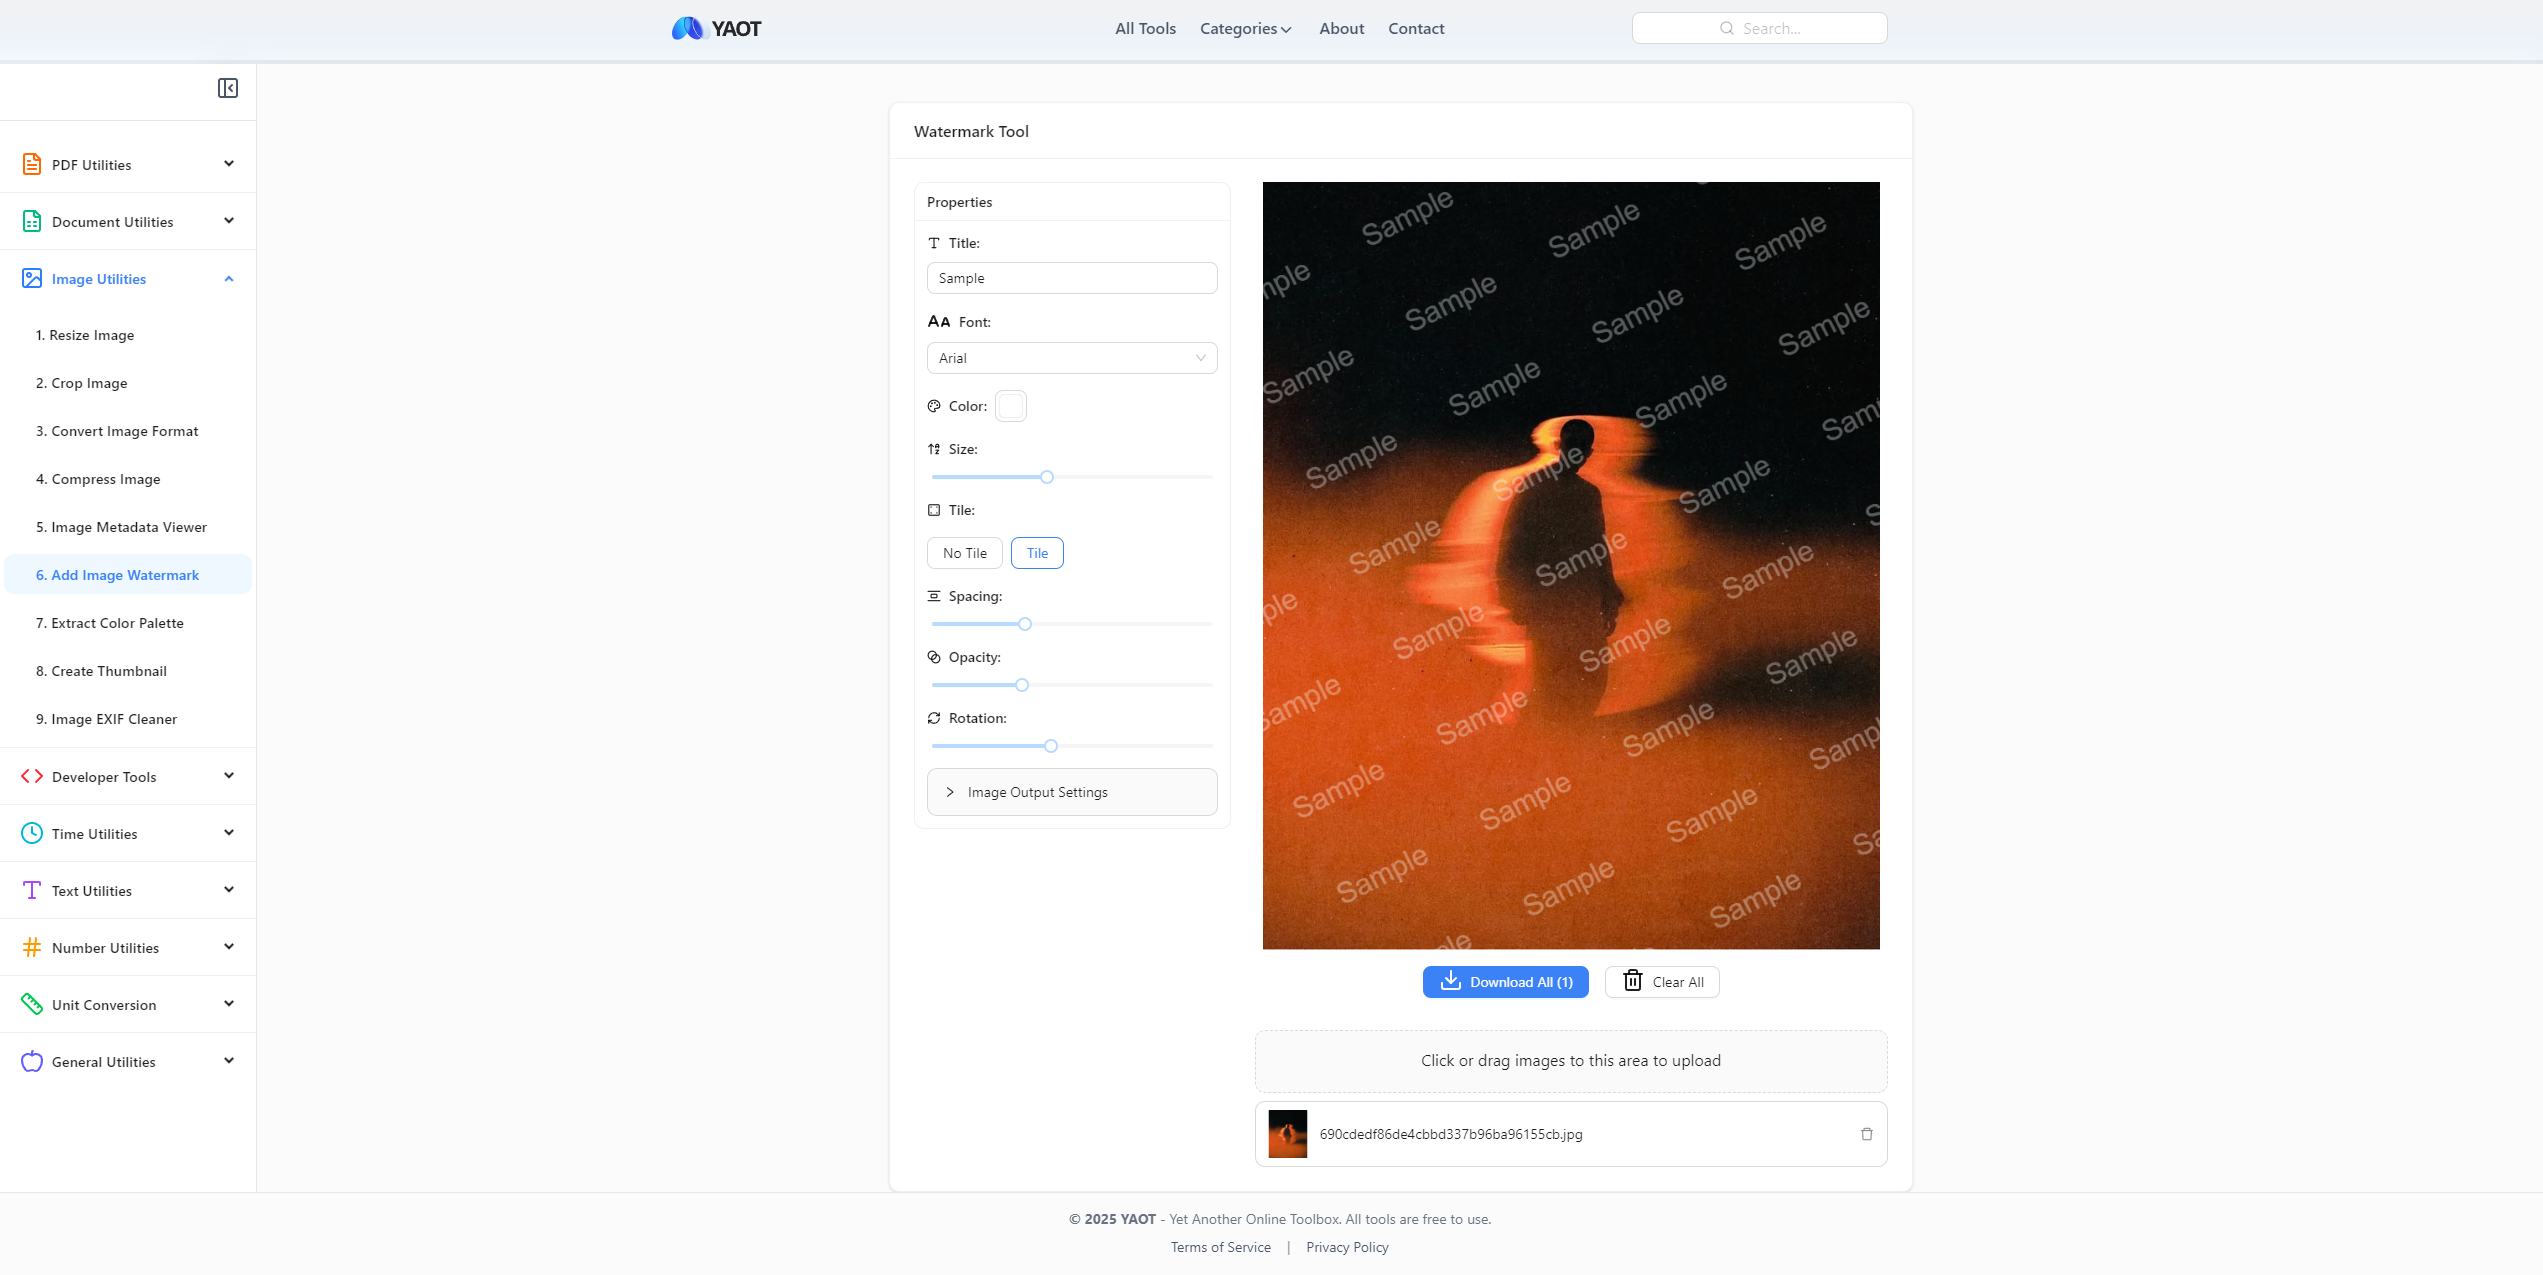Click the YAOT logo icon
This screenshot has height=1275, width=2543.
click(x=687, y=28)
